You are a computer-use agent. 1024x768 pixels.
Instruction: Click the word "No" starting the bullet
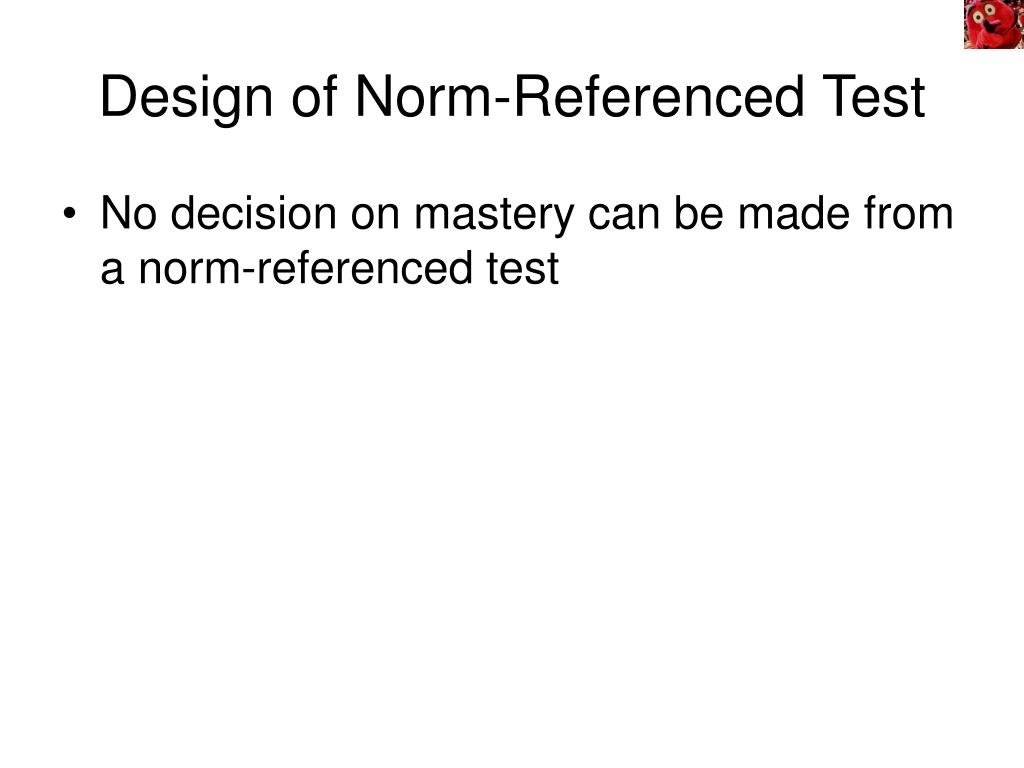pos(129,214)
